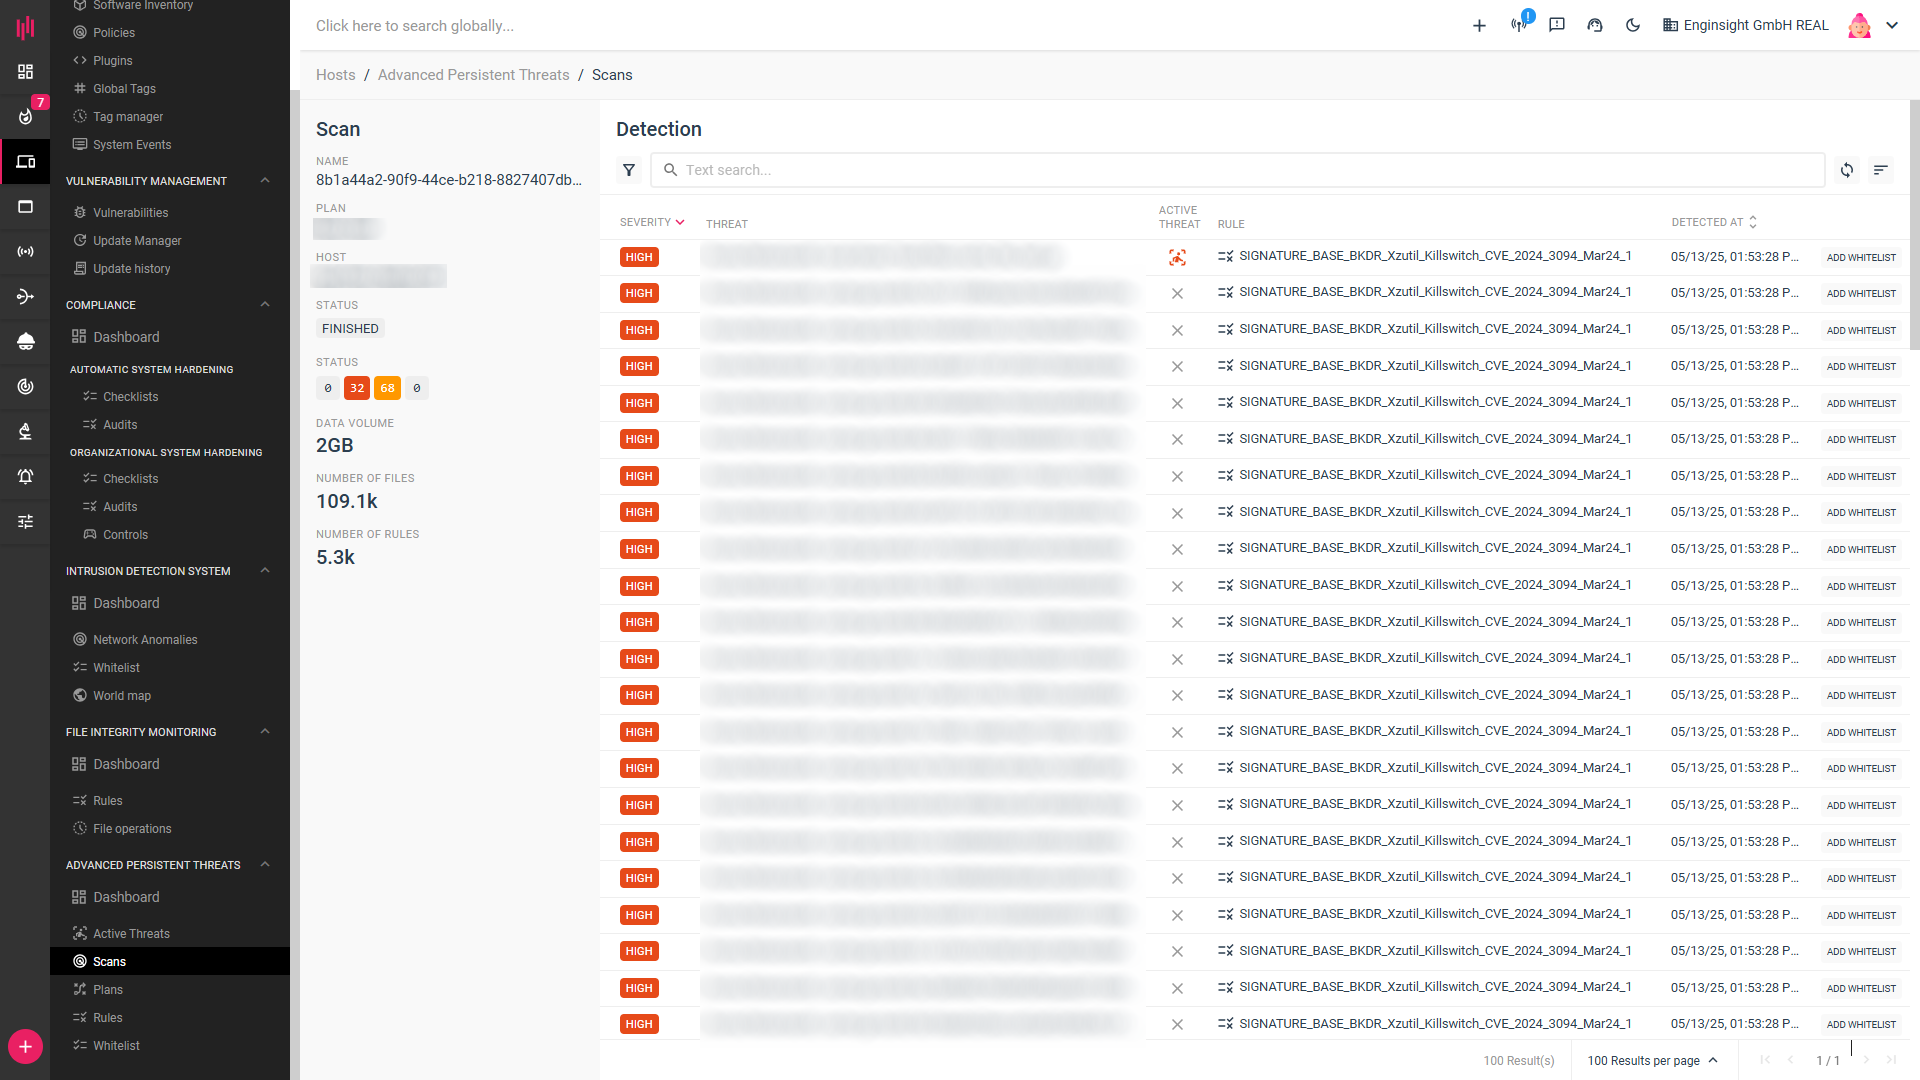Image resolution: width=1920 pixels, height=1080 pixels.
Task: Click the active threat icon in first row
Action: pyautogui.click(x=1177, y=258)
